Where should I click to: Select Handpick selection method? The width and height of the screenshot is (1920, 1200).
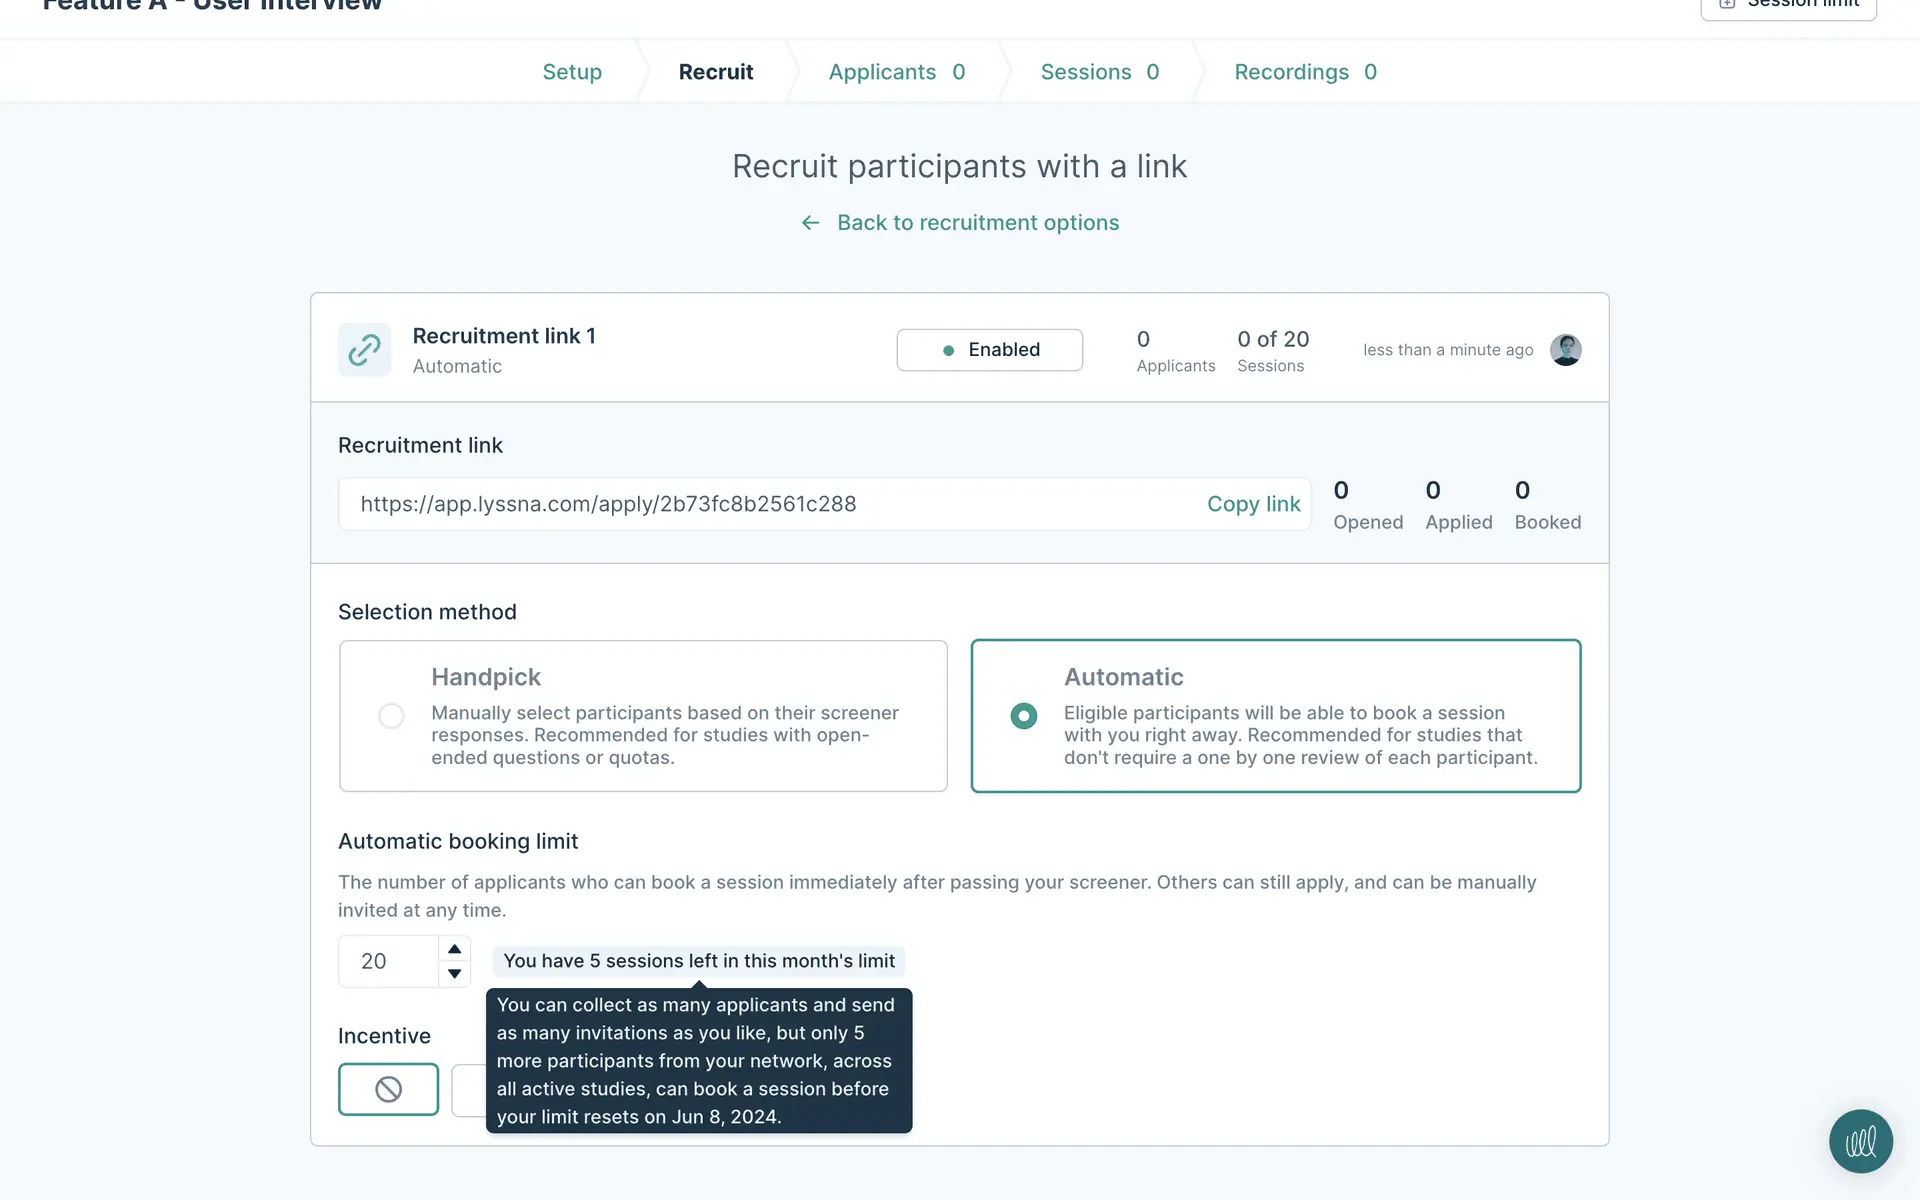391,716
